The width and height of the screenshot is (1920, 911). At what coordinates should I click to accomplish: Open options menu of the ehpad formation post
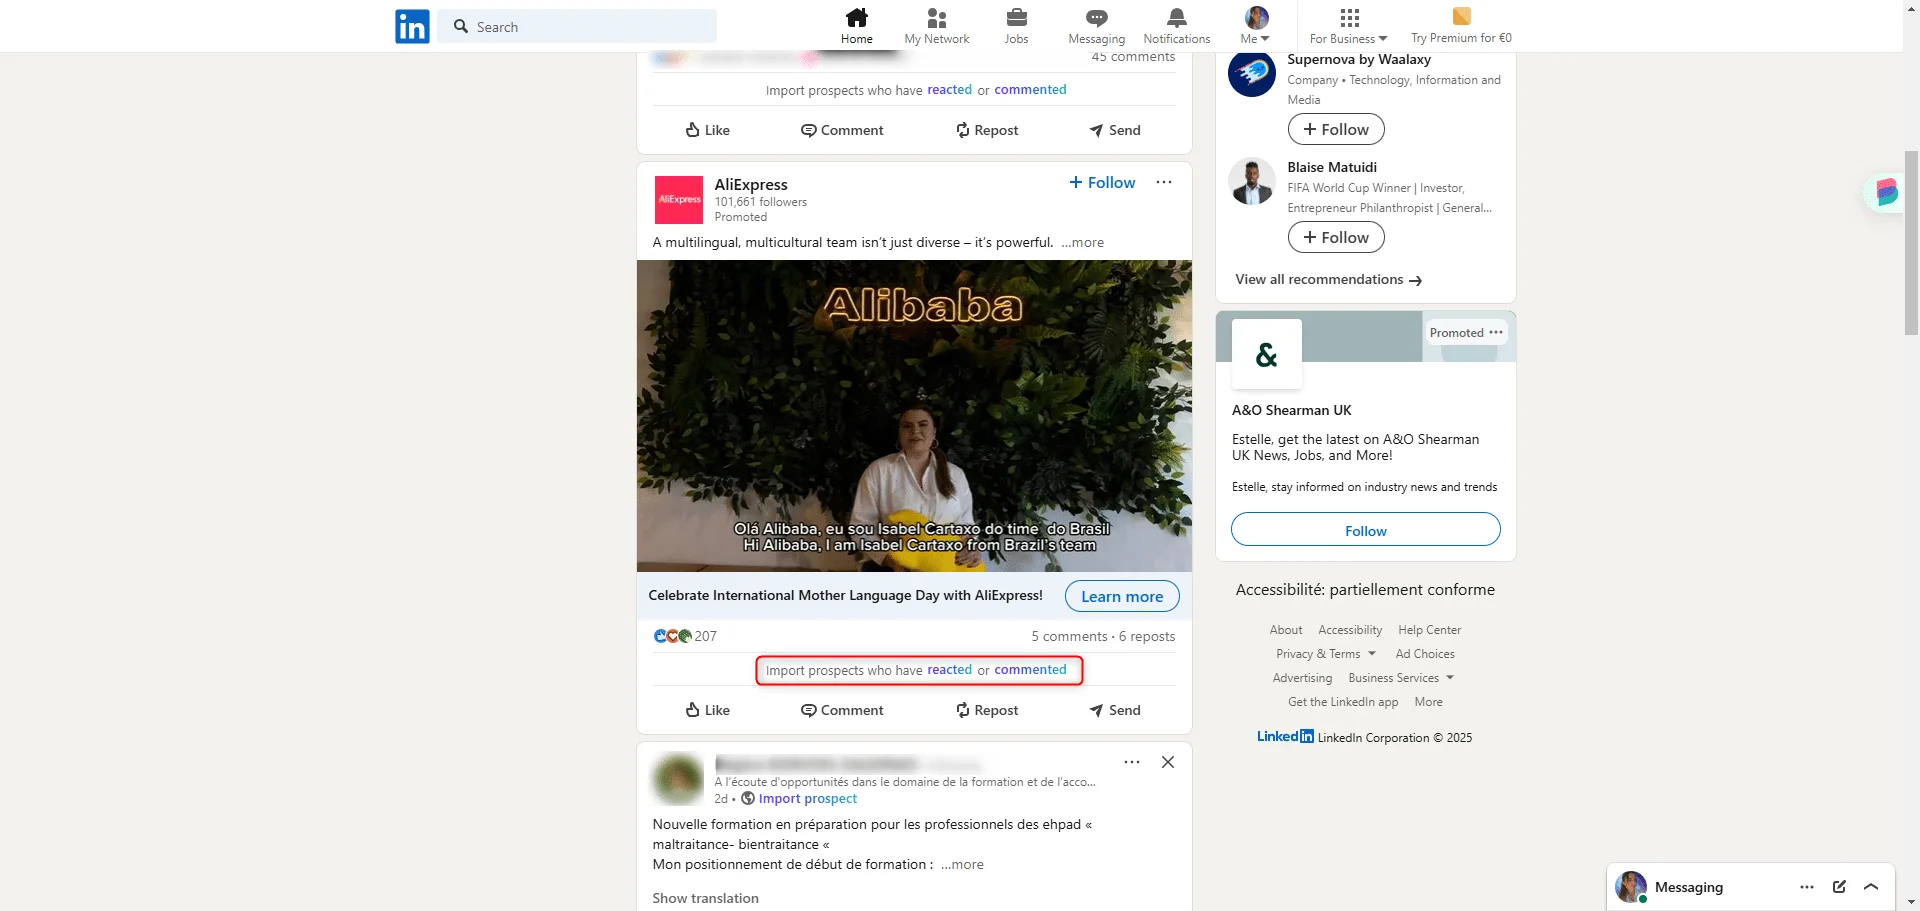[1132, 762]
